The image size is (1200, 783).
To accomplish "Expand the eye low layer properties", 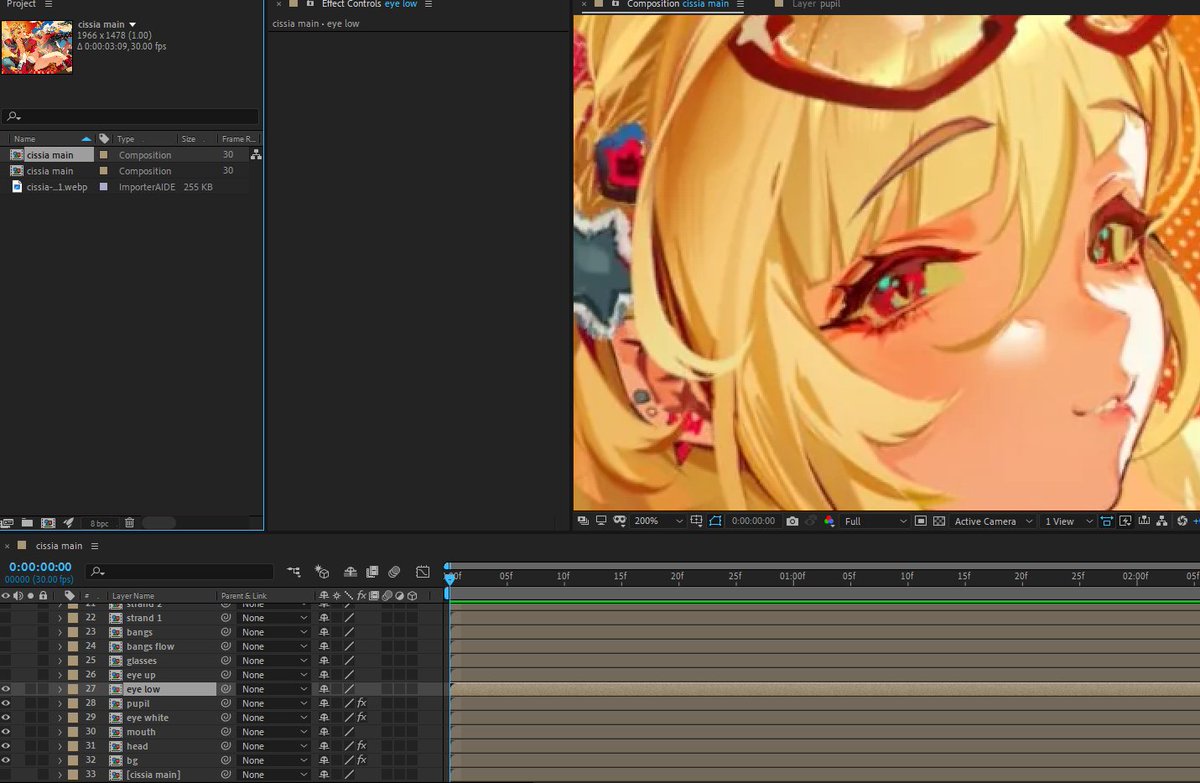I will [60, 689].
